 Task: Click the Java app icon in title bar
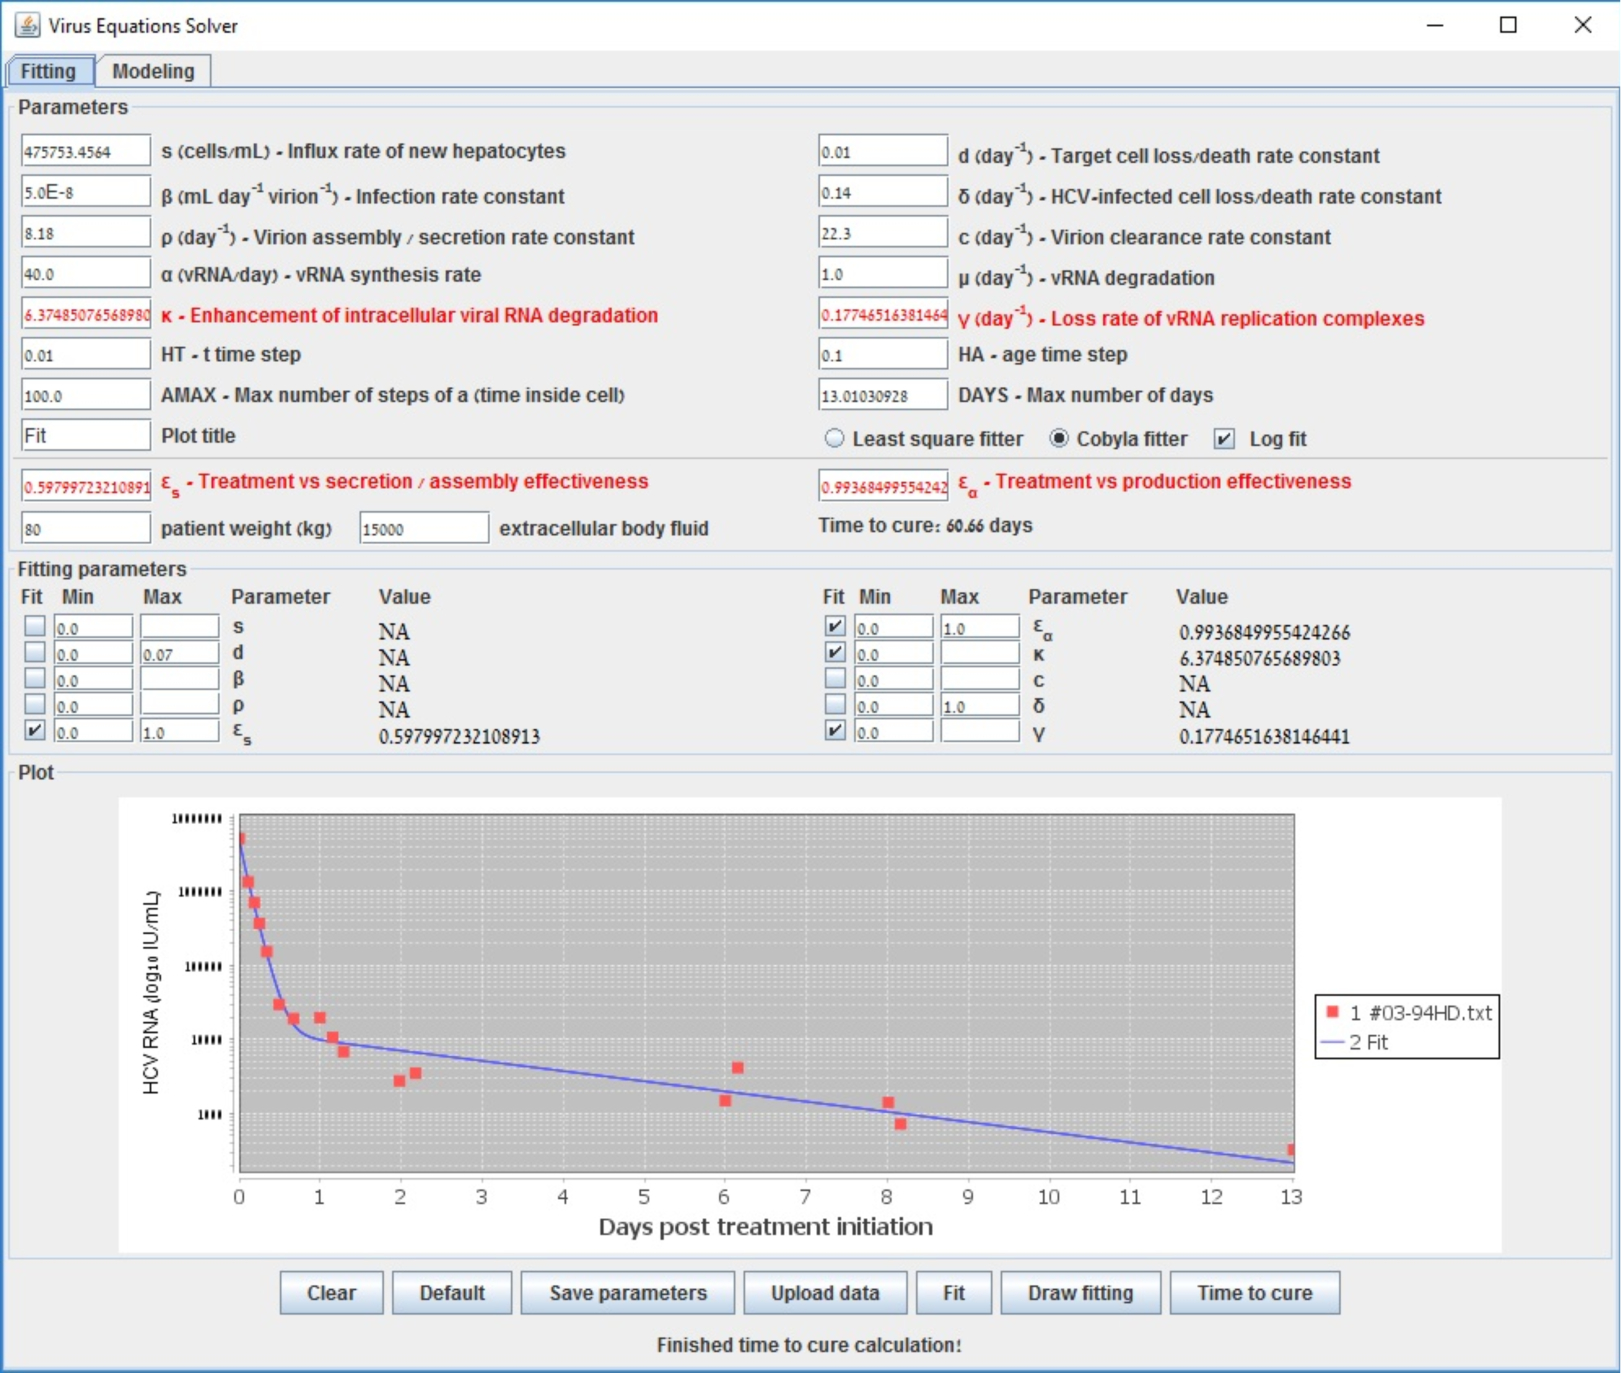coord(28,25)
